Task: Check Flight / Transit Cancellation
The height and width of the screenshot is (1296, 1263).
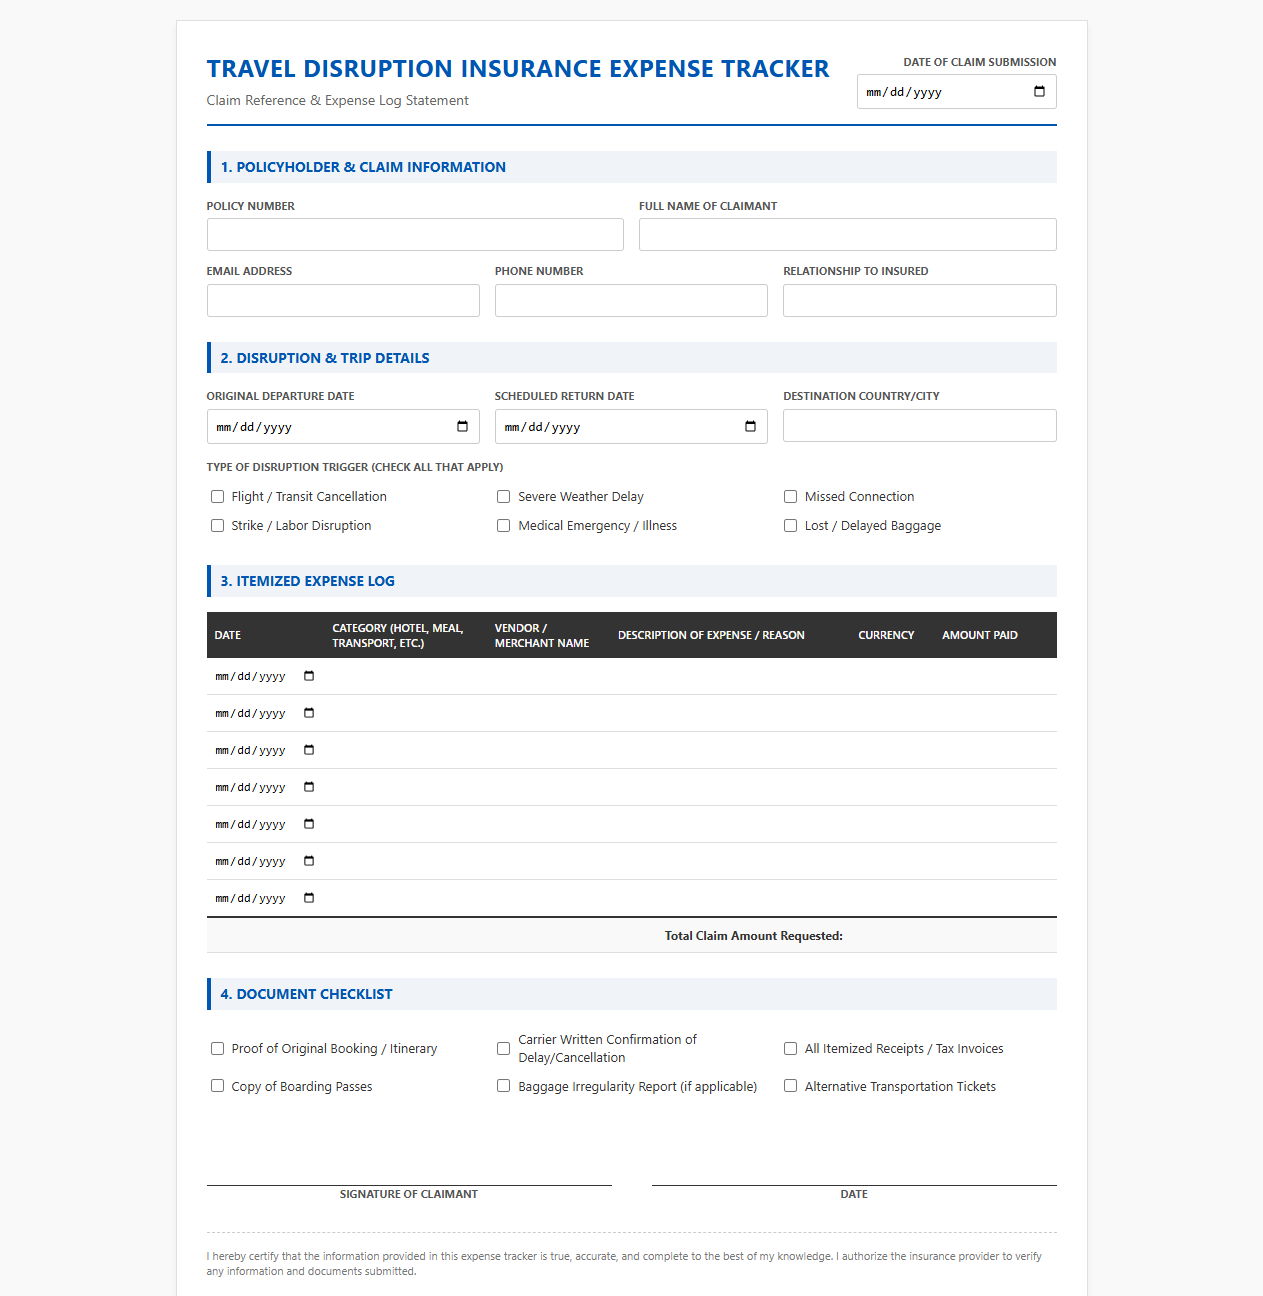Action: click(x=217, y=497)
